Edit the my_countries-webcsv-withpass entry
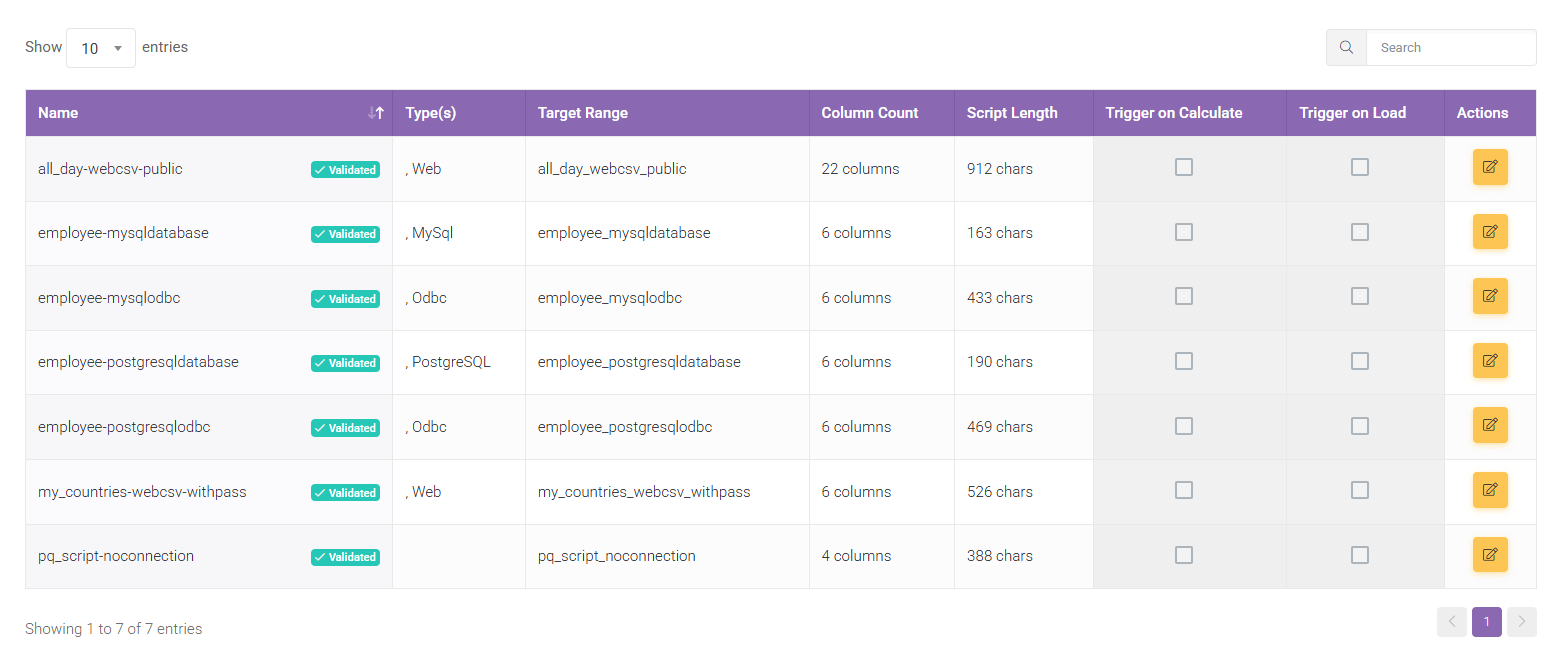The width and height of the screenshot is (1555, 660). click(1490, 490)
